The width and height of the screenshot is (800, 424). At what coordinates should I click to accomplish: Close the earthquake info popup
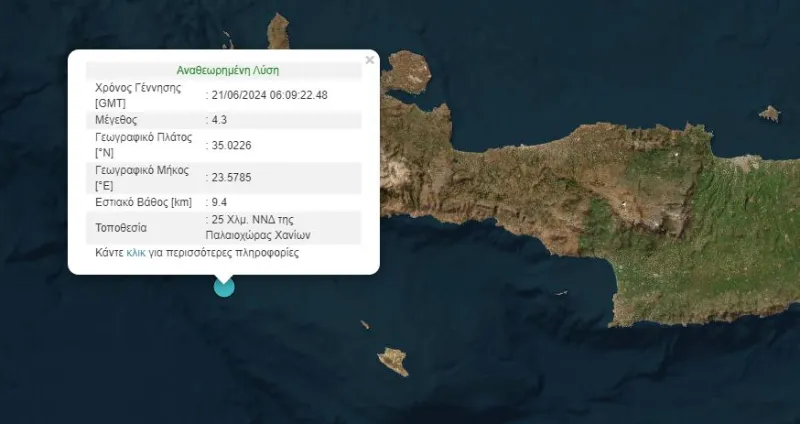tap(370, 60)
